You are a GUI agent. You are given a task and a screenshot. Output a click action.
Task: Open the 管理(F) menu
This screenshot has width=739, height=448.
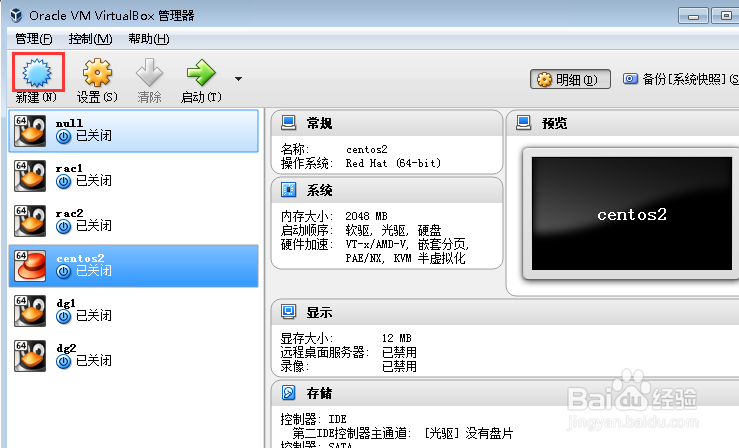33,39
